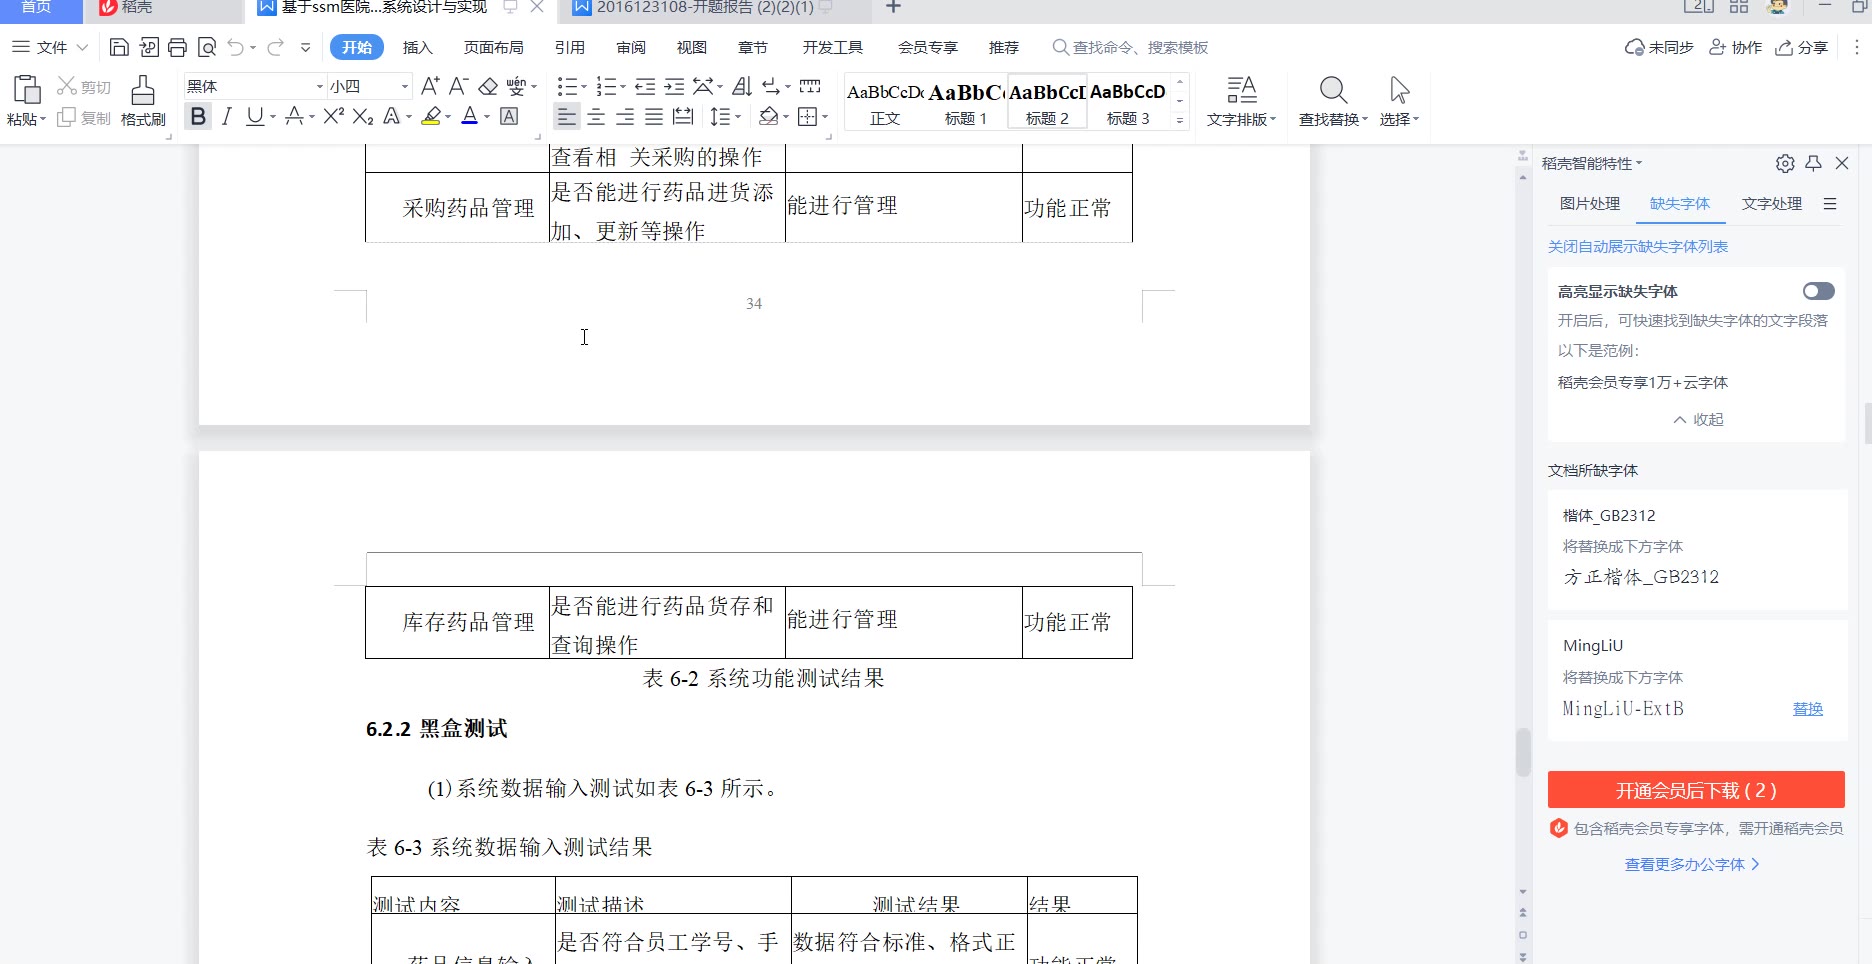
Task: Open Print Preview from quick access toolbar
Action: click(x=207, y=47)
